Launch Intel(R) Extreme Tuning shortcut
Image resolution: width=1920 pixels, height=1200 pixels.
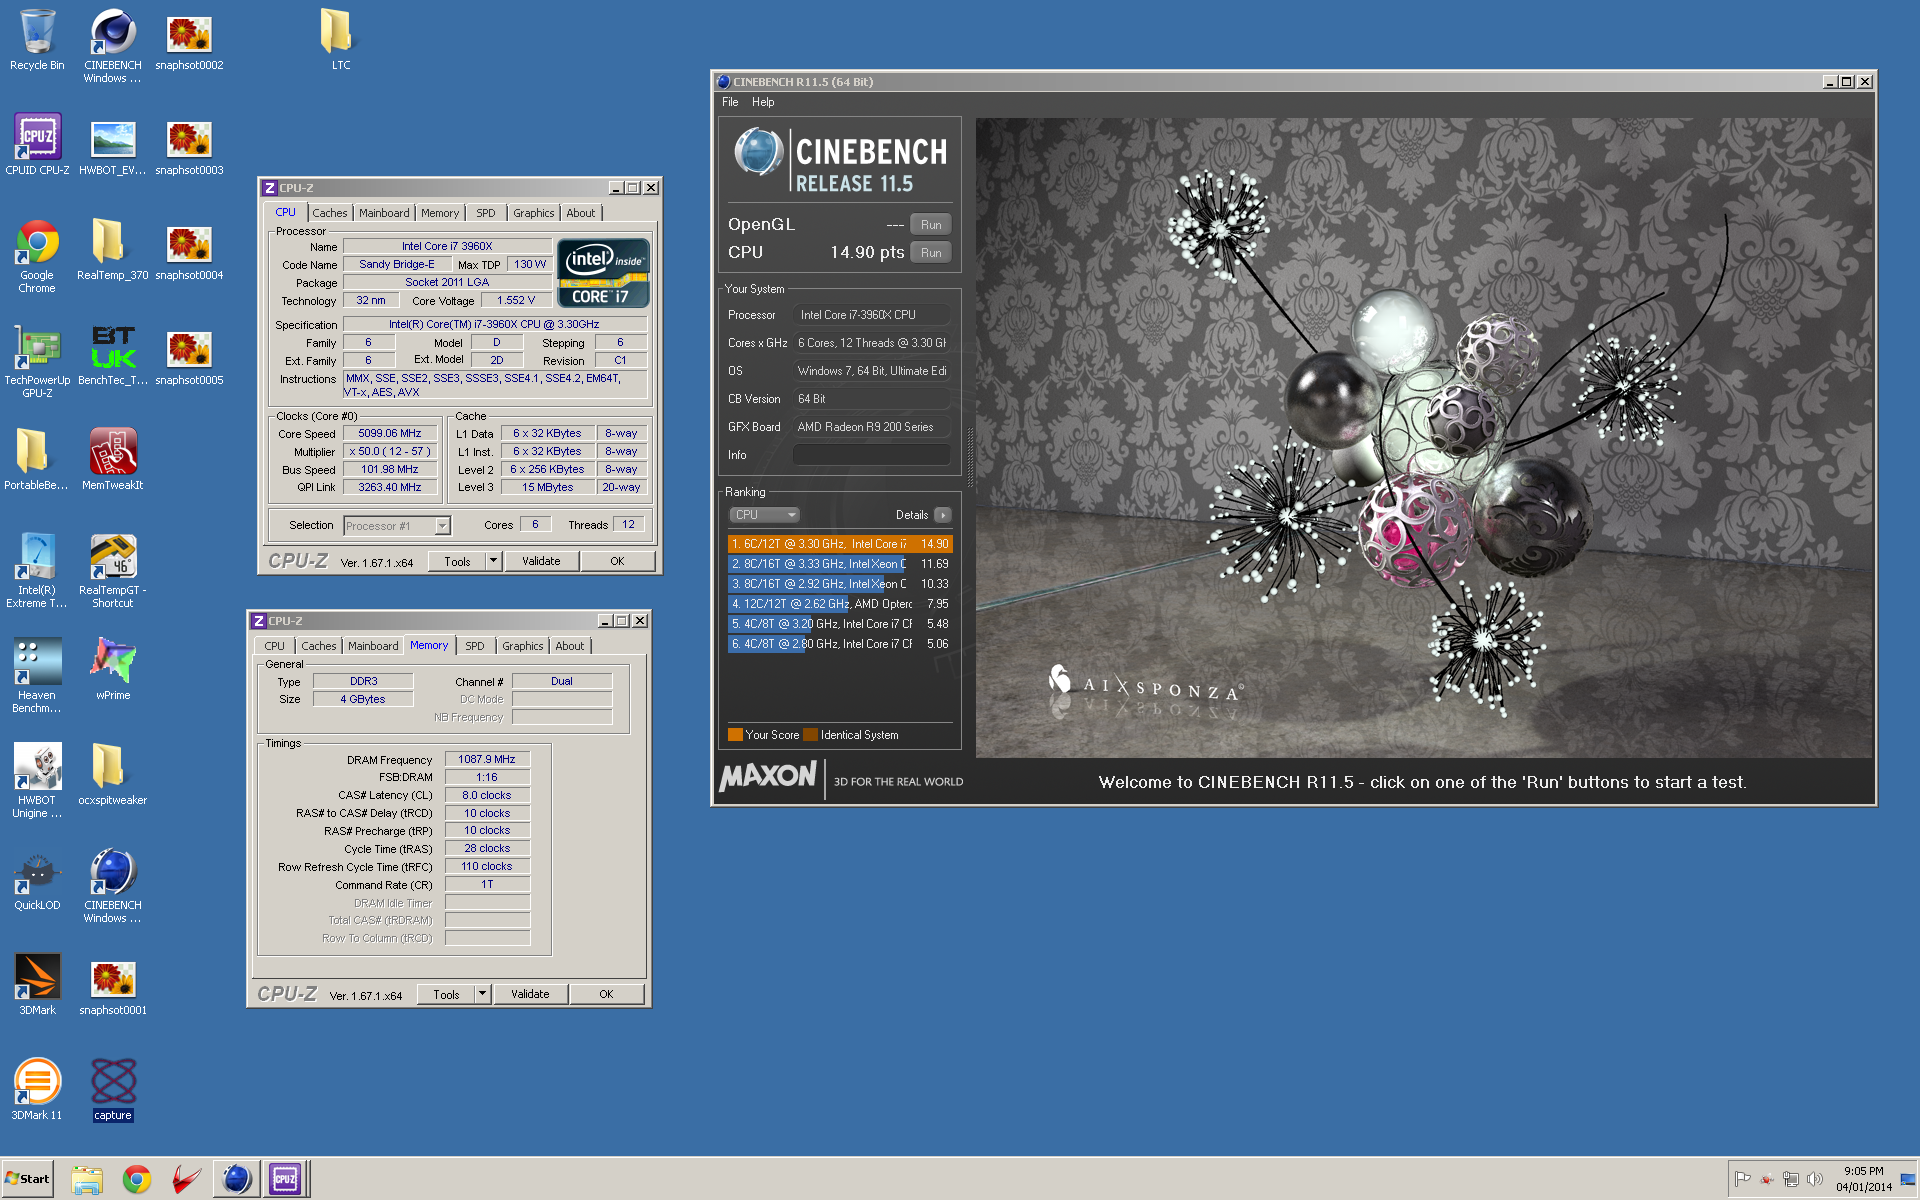point(37,571)
